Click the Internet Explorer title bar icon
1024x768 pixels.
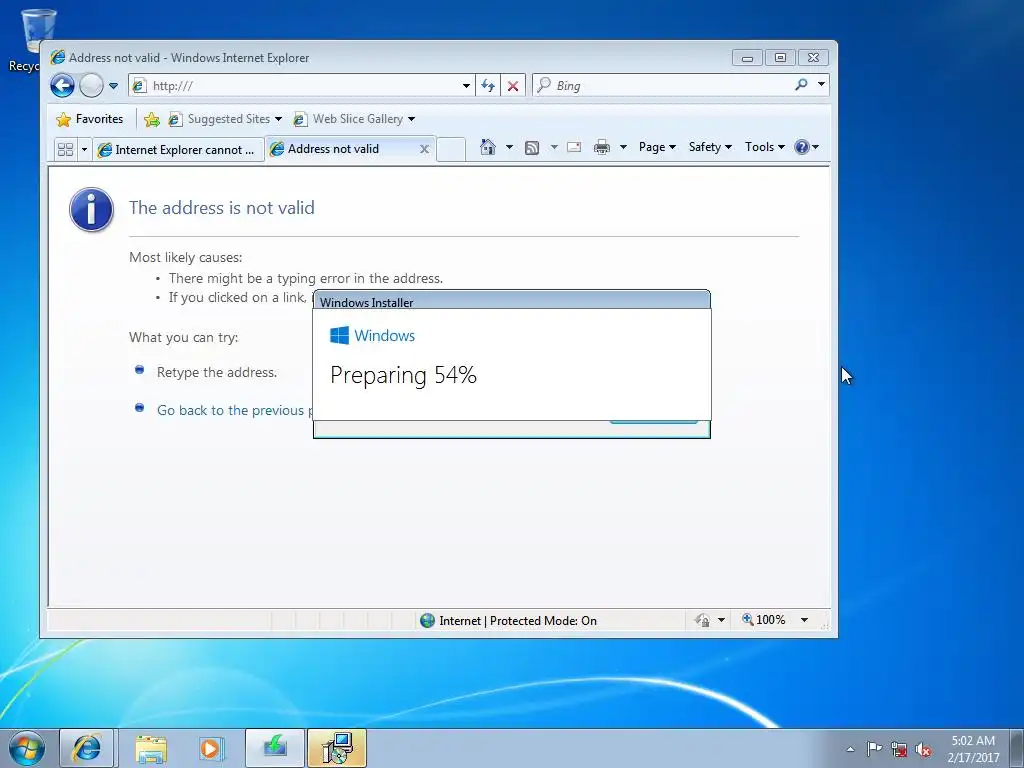point(58,57)
